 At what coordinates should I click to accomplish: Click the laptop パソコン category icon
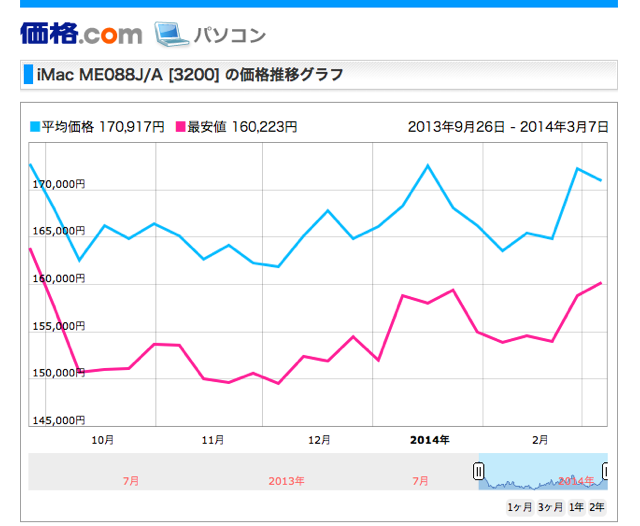coord(171,34)
